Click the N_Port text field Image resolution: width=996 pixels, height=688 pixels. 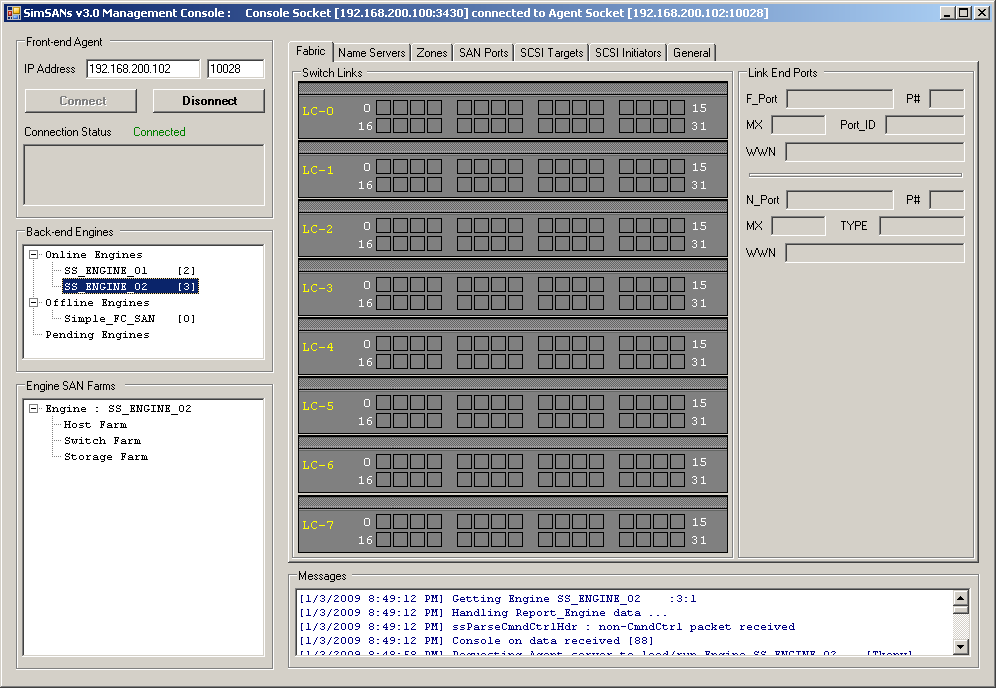(840, 200)
